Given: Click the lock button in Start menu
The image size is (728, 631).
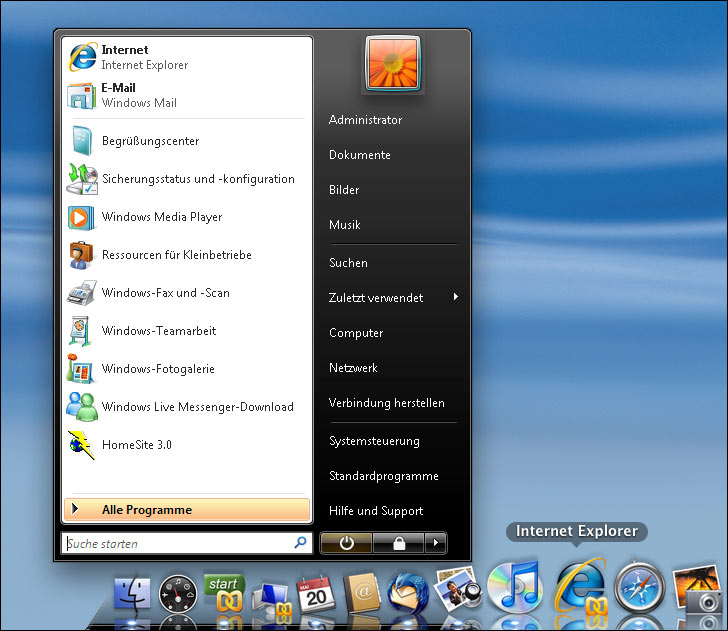Looking at the screenshot, I should coord(399,543).
